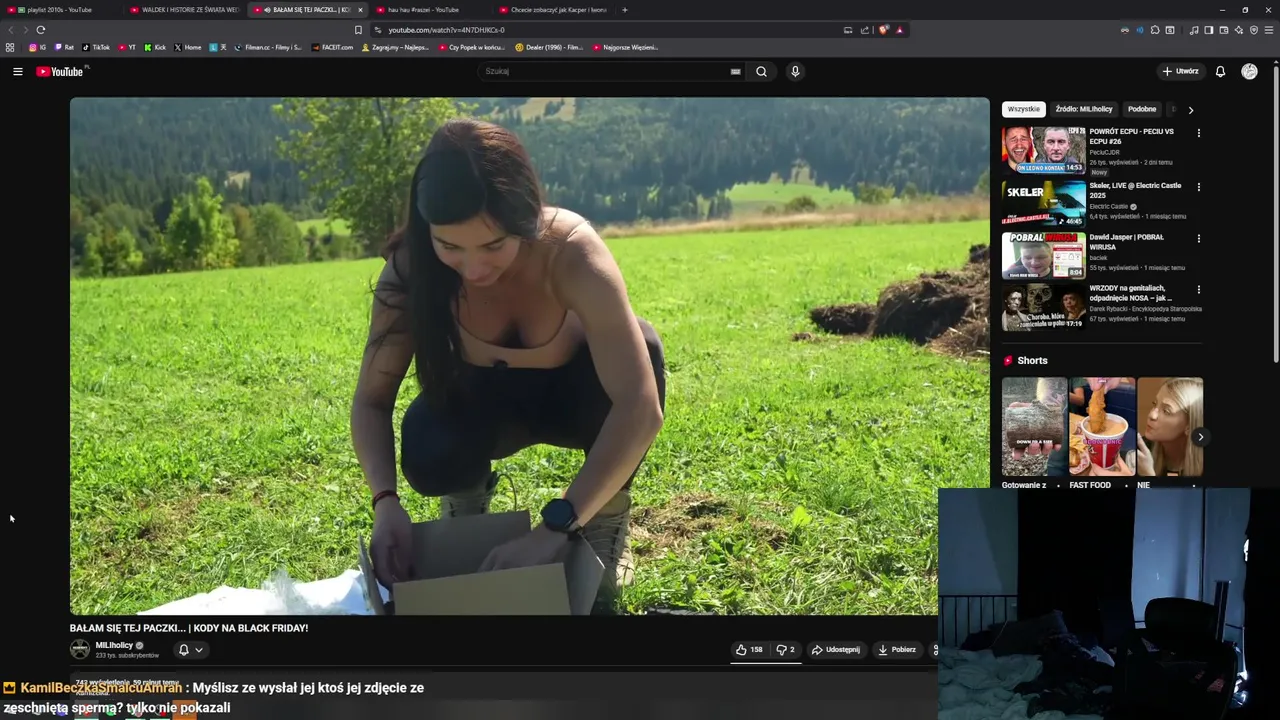
Task: Go back with browser back arrow
Action: [11, 30]
